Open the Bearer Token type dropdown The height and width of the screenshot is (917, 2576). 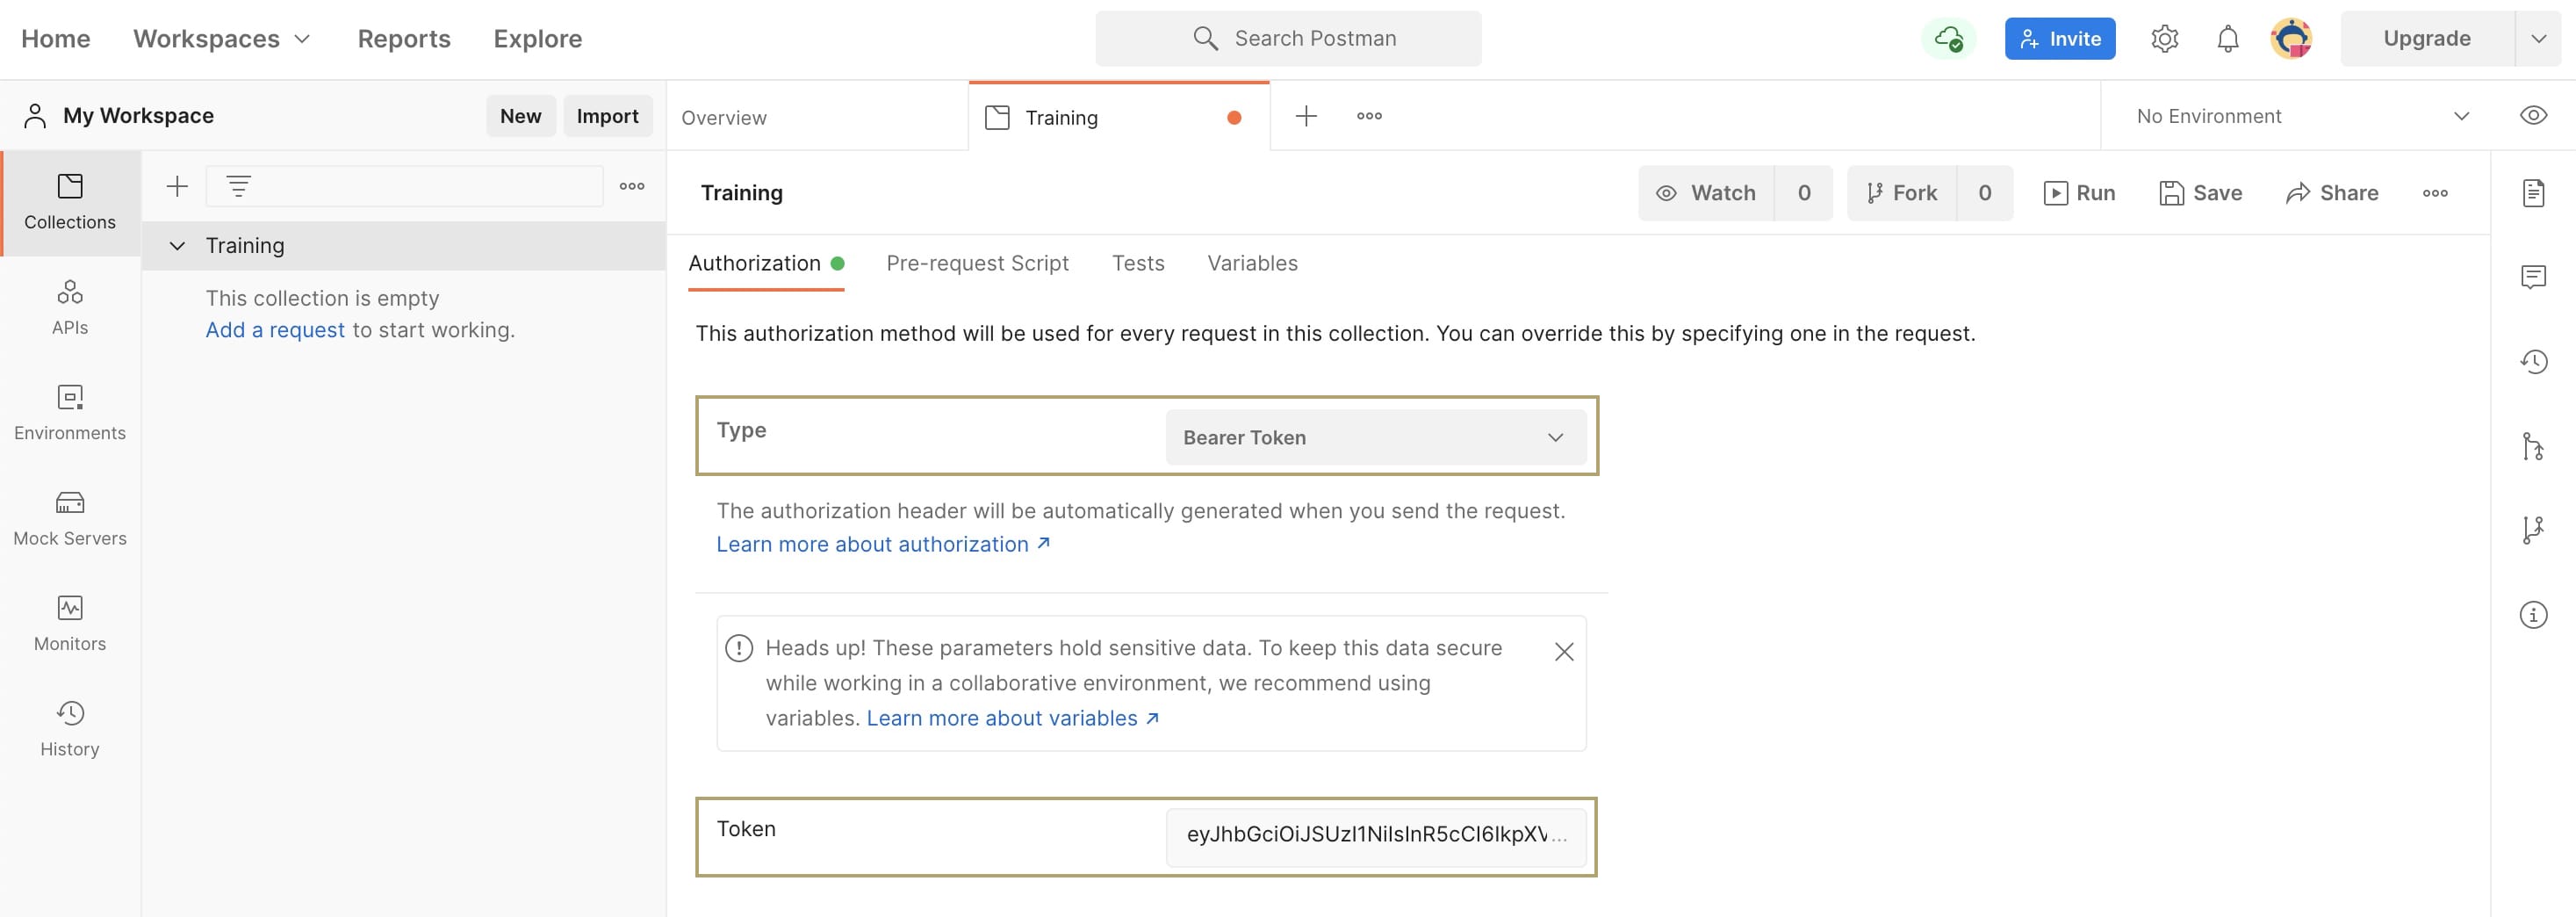pyautogui.click(x=1375, y=437)
